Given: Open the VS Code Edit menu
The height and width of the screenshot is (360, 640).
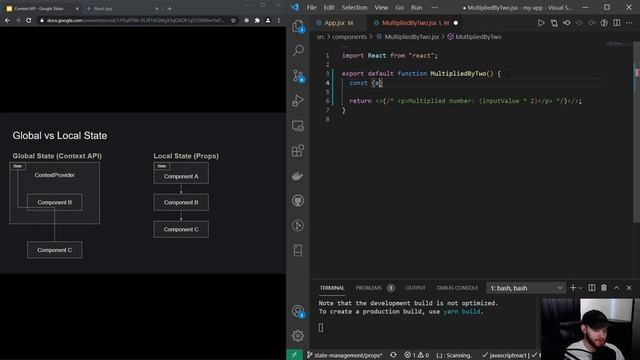Looking at the screenshot, I should click(329, 7).
